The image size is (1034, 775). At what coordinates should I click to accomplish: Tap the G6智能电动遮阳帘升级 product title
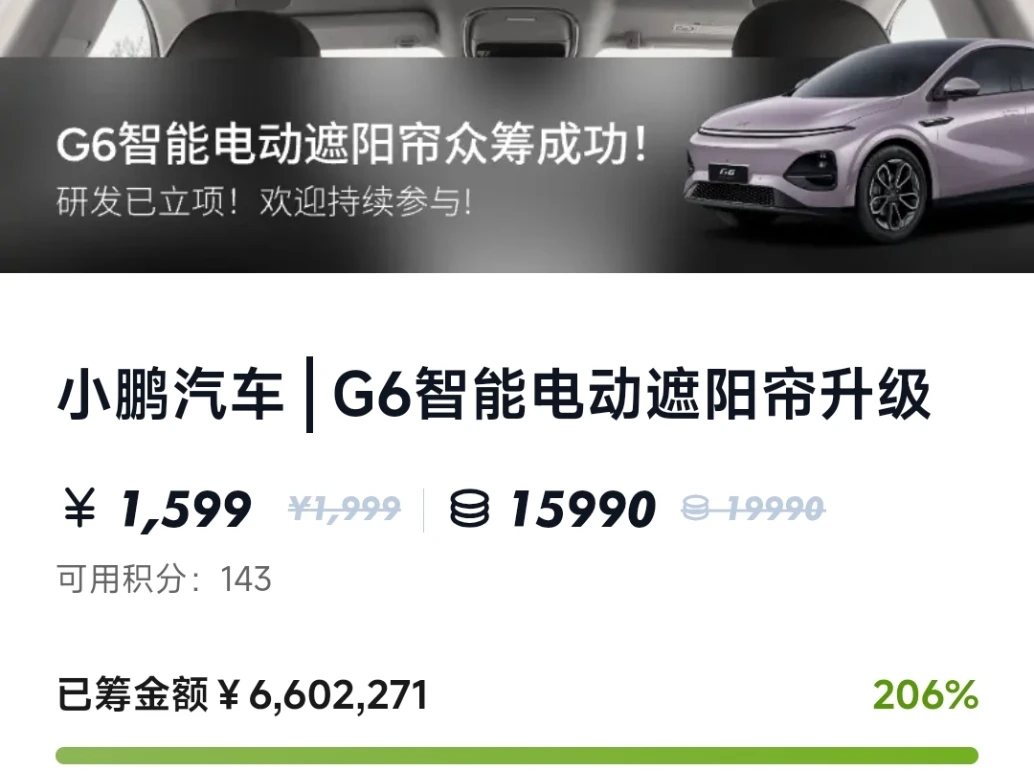click(x=632, y=395)
